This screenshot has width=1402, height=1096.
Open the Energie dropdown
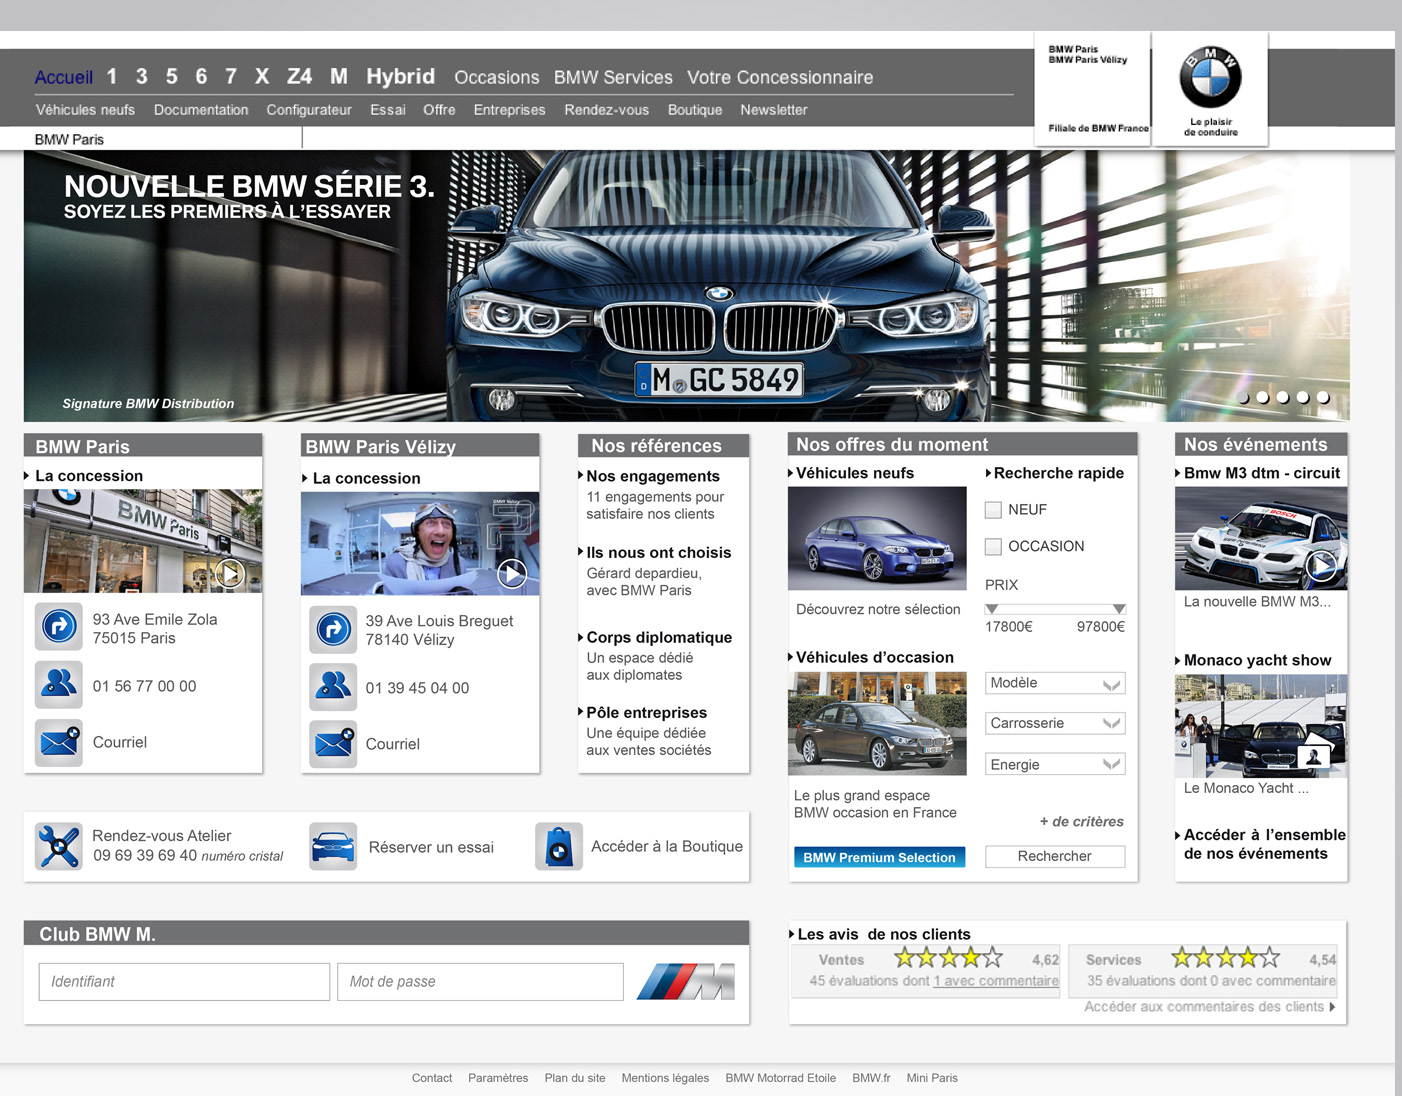[x=1055, y=764]
